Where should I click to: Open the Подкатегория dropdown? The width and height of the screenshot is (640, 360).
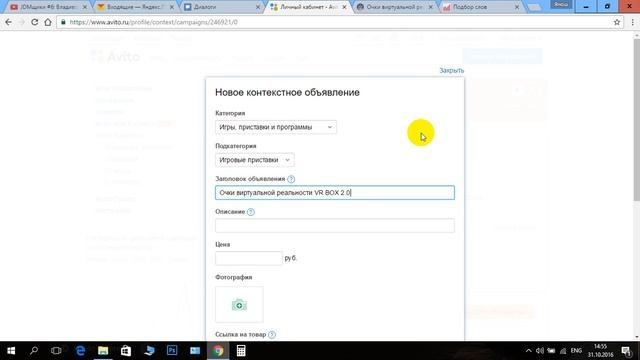[x=255, y=160]
